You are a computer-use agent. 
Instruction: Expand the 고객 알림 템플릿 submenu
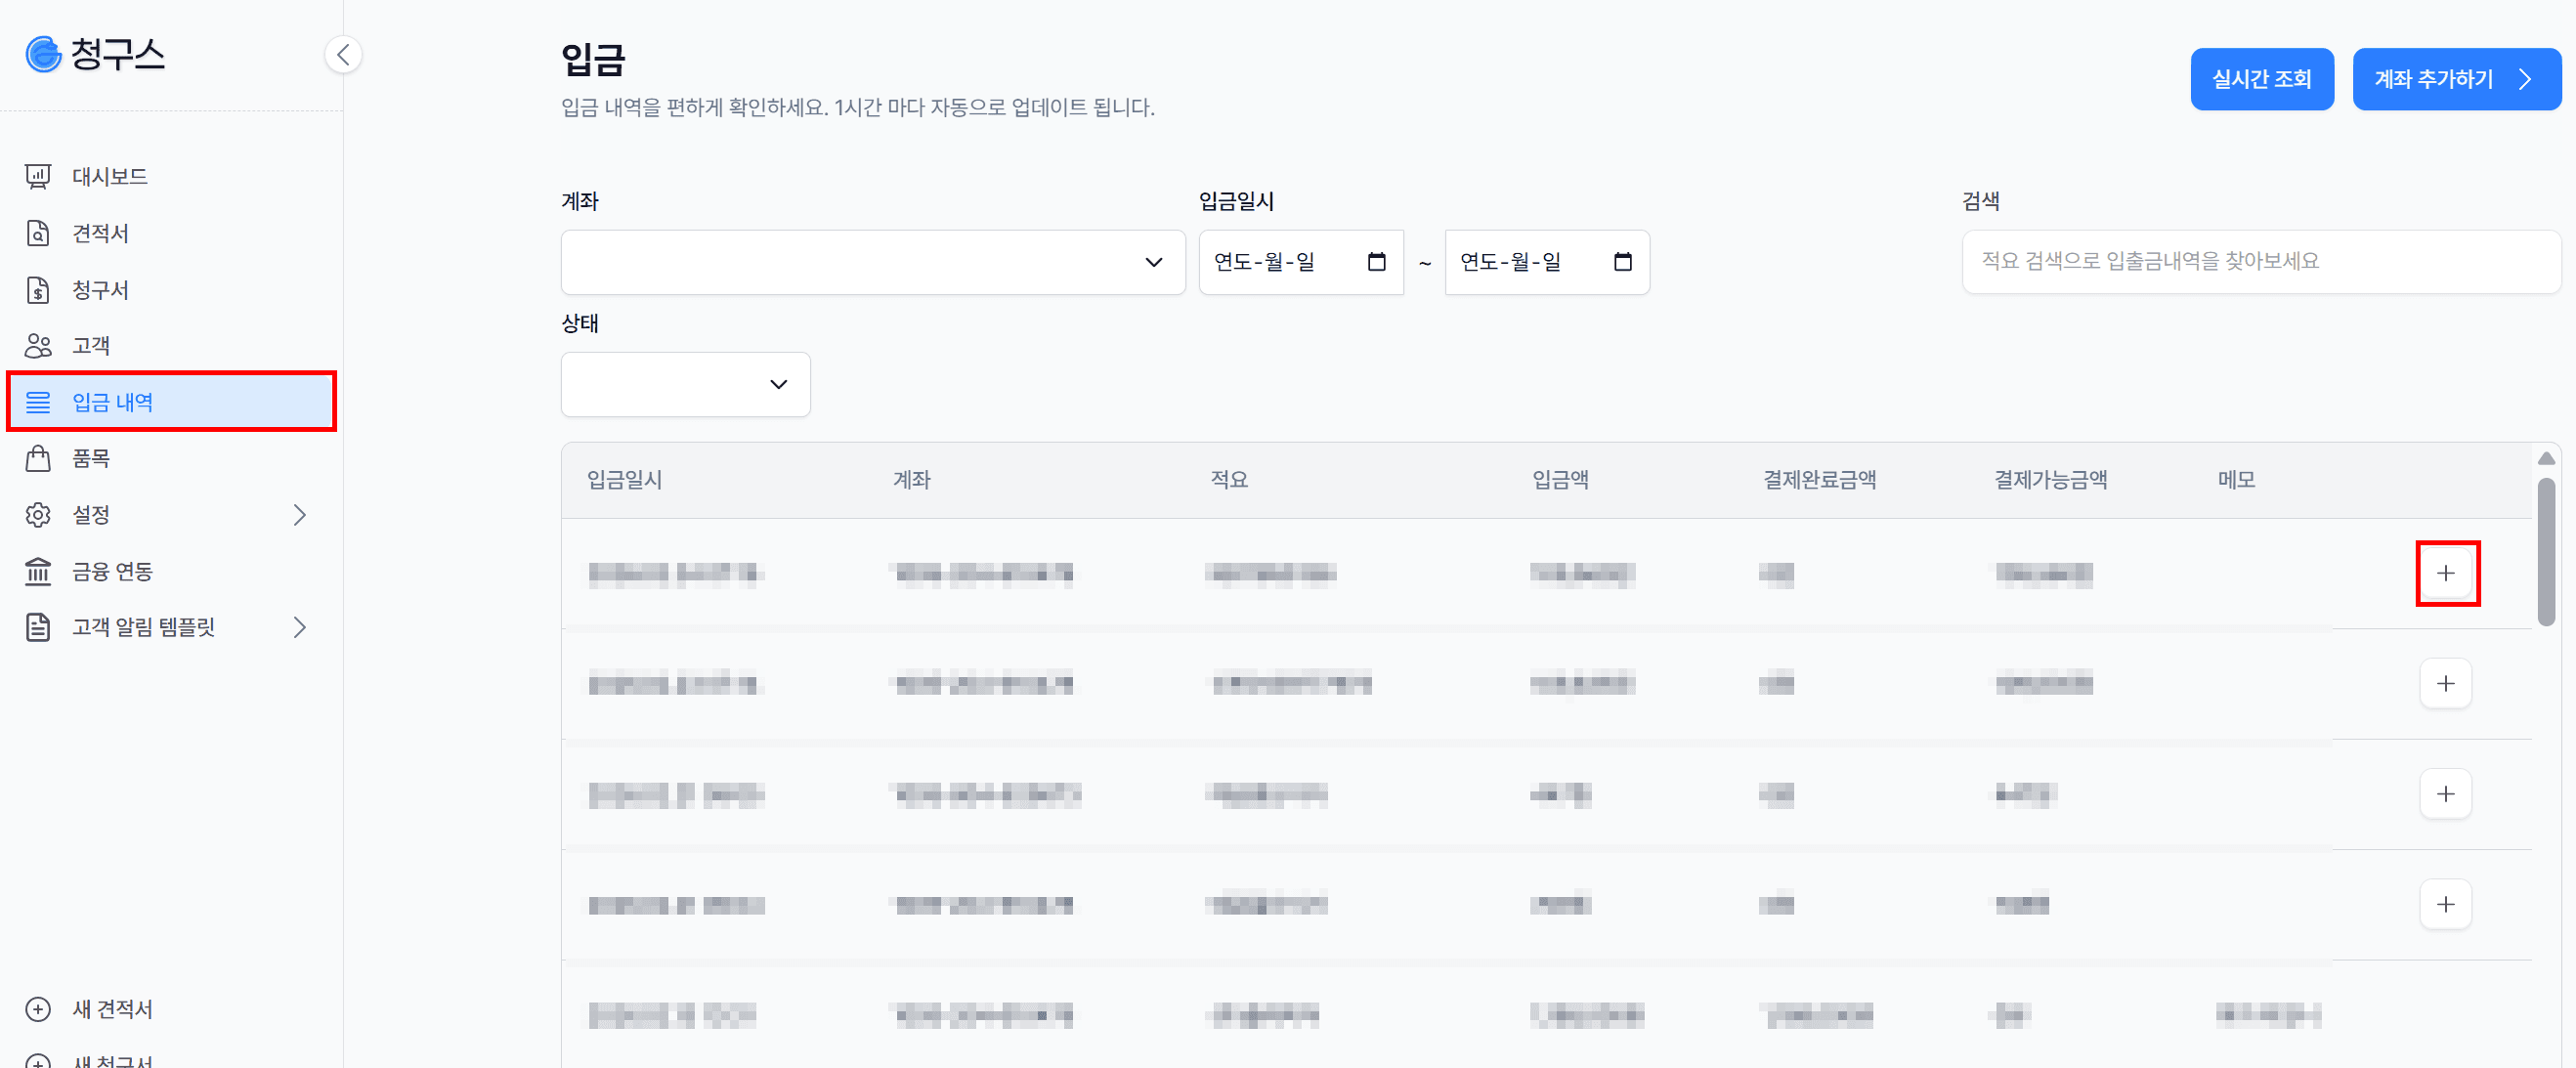pyautogui.click(x=299, y=627)
